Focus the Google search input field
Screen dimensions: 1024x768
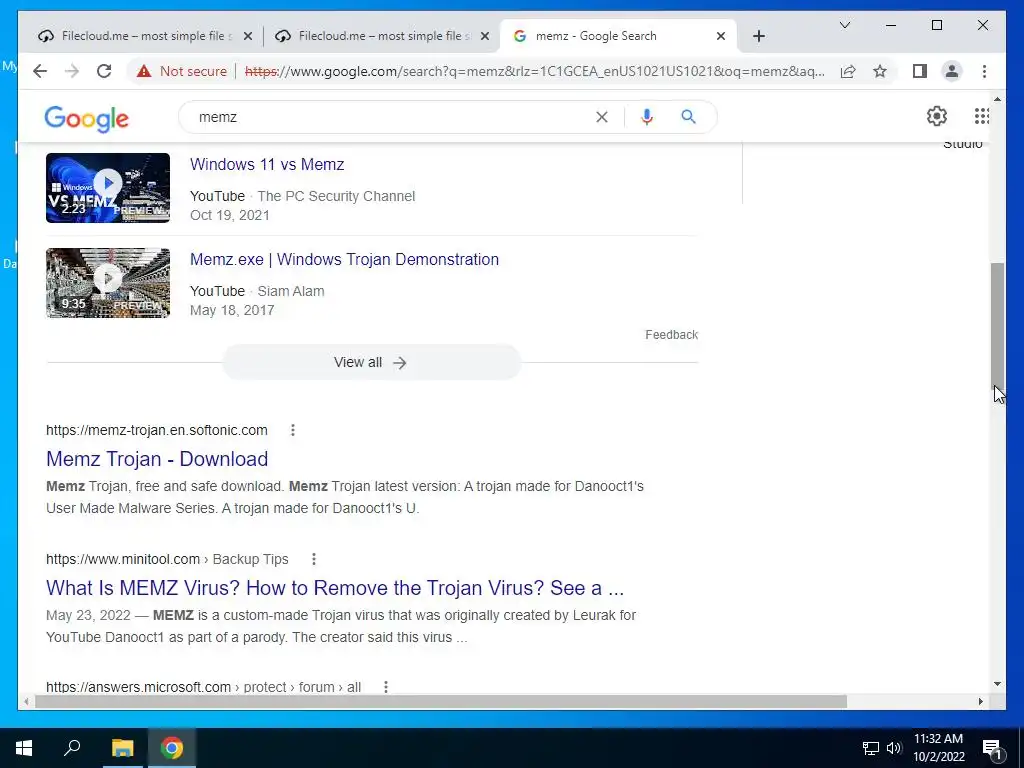tap(392, 117)
